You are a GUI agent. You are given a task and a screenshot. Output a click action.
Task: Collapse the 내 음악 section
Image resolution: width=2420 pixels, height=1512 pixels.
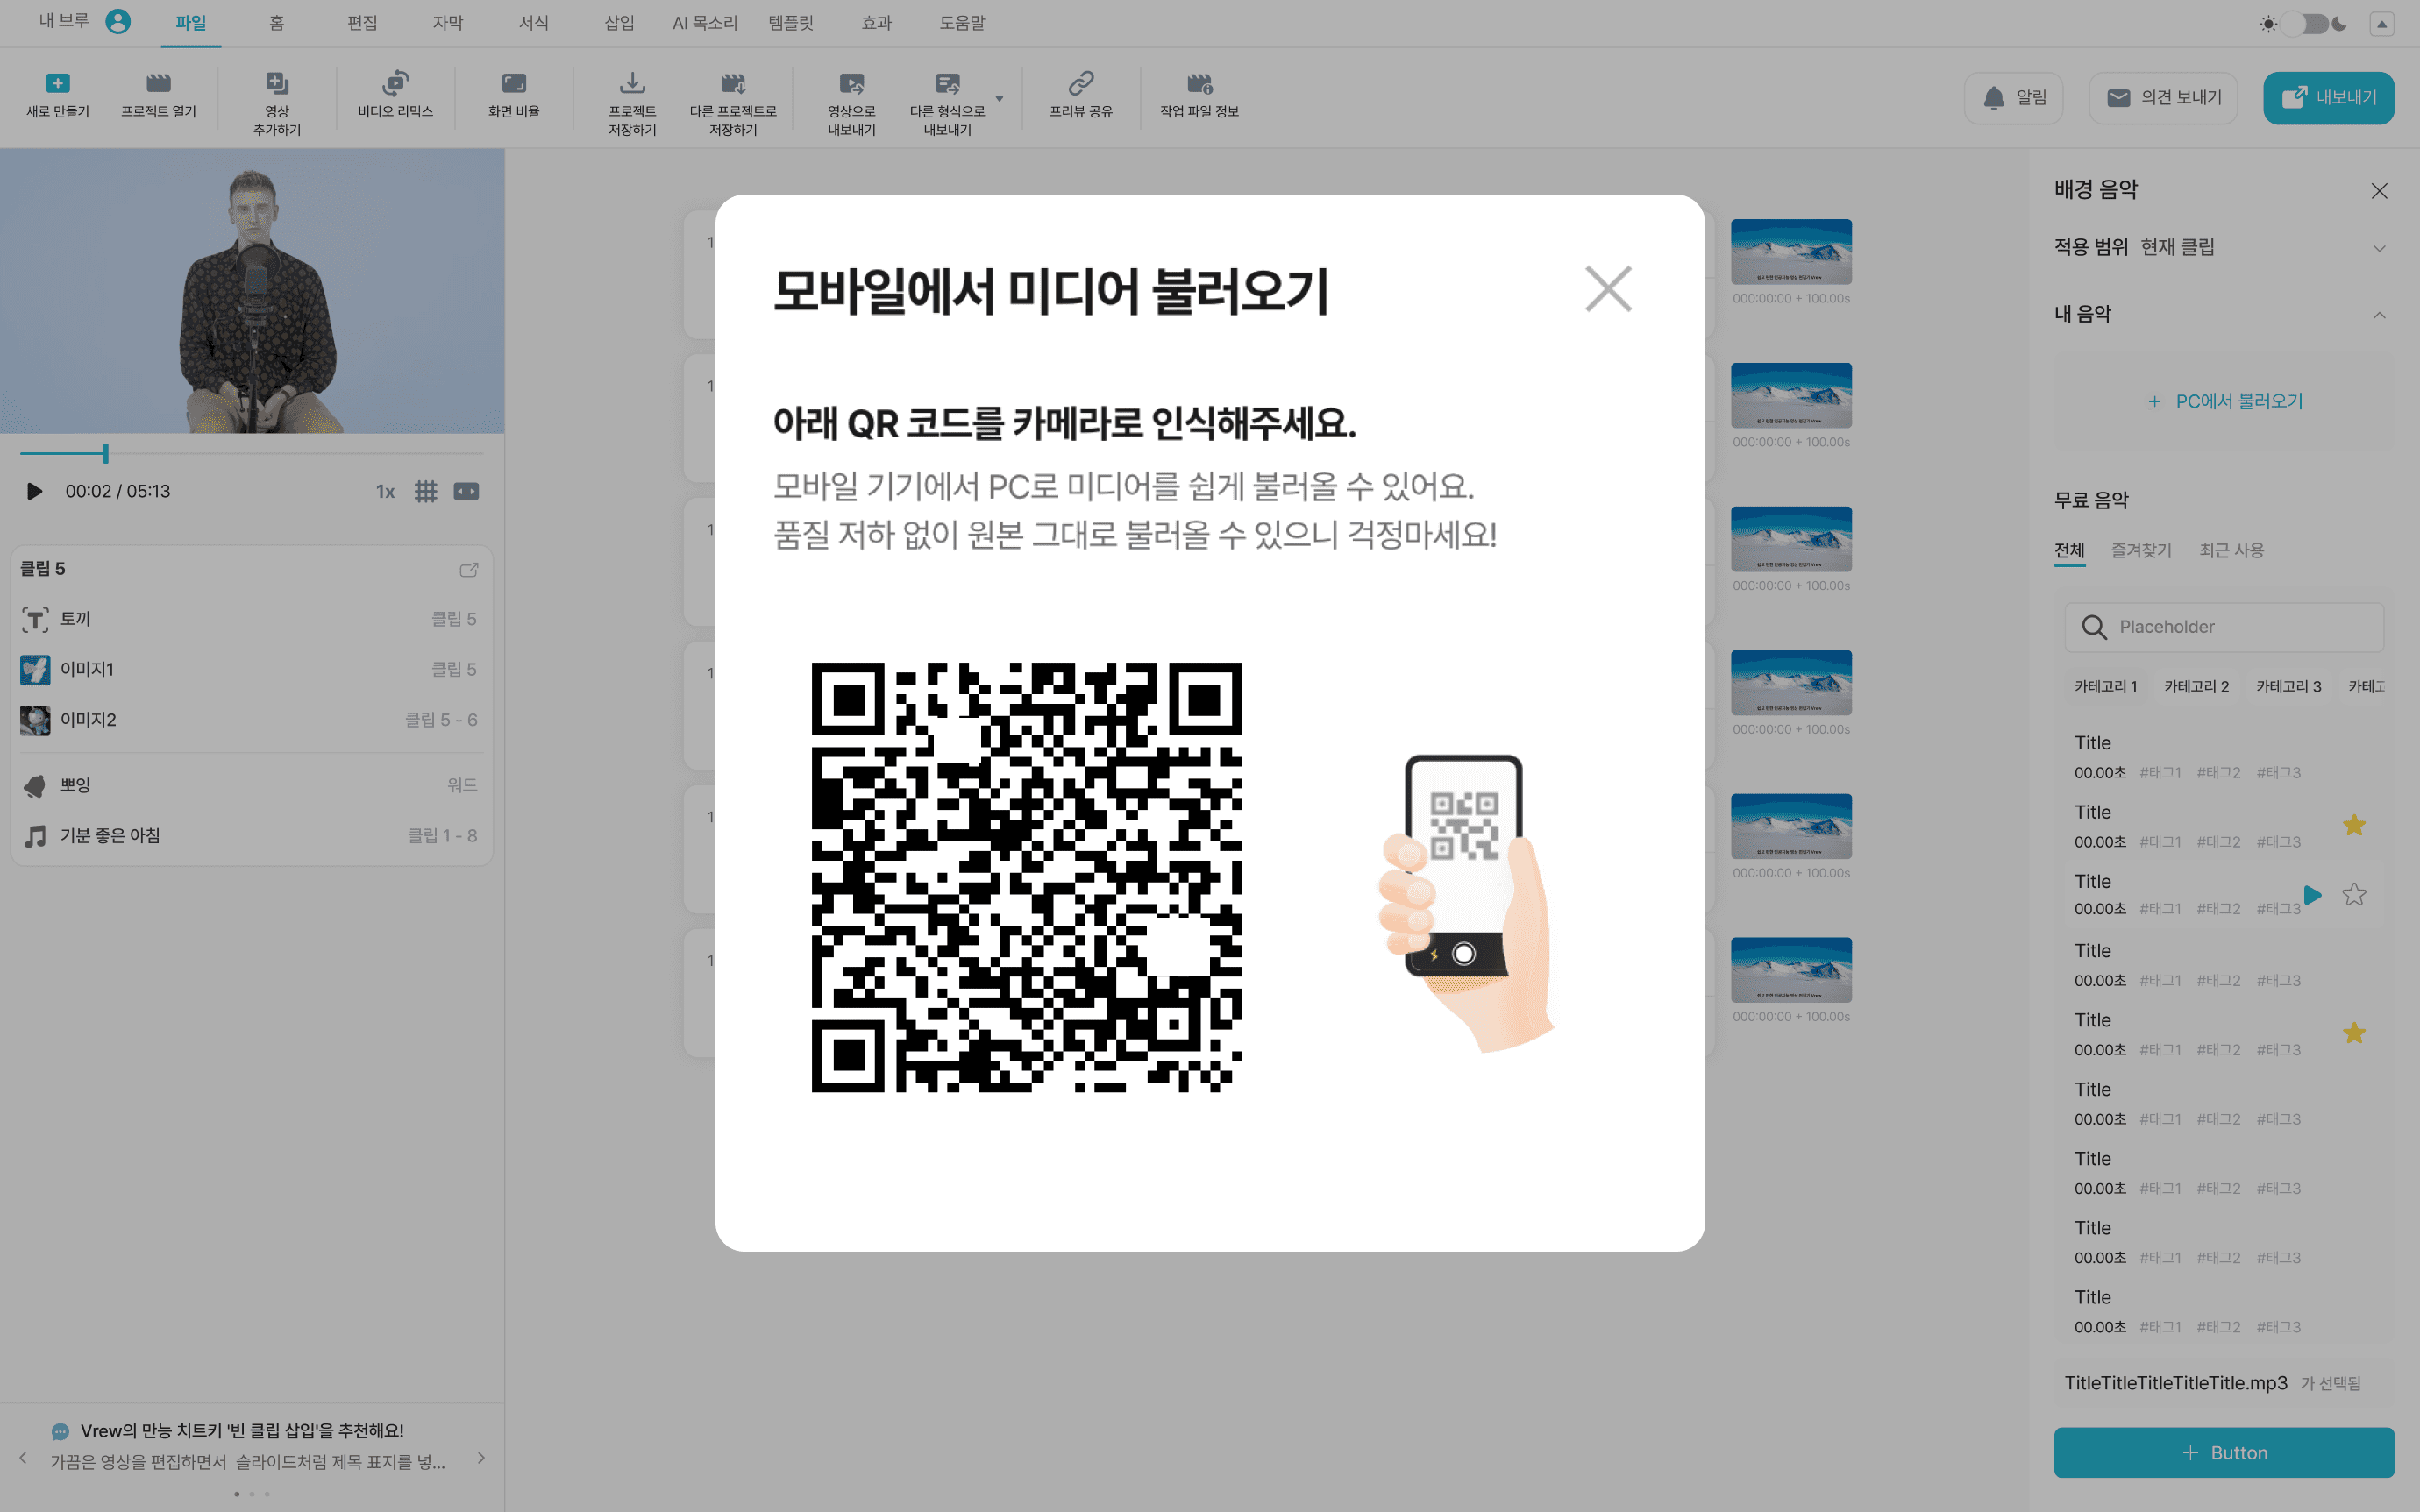coord(2379,315)
